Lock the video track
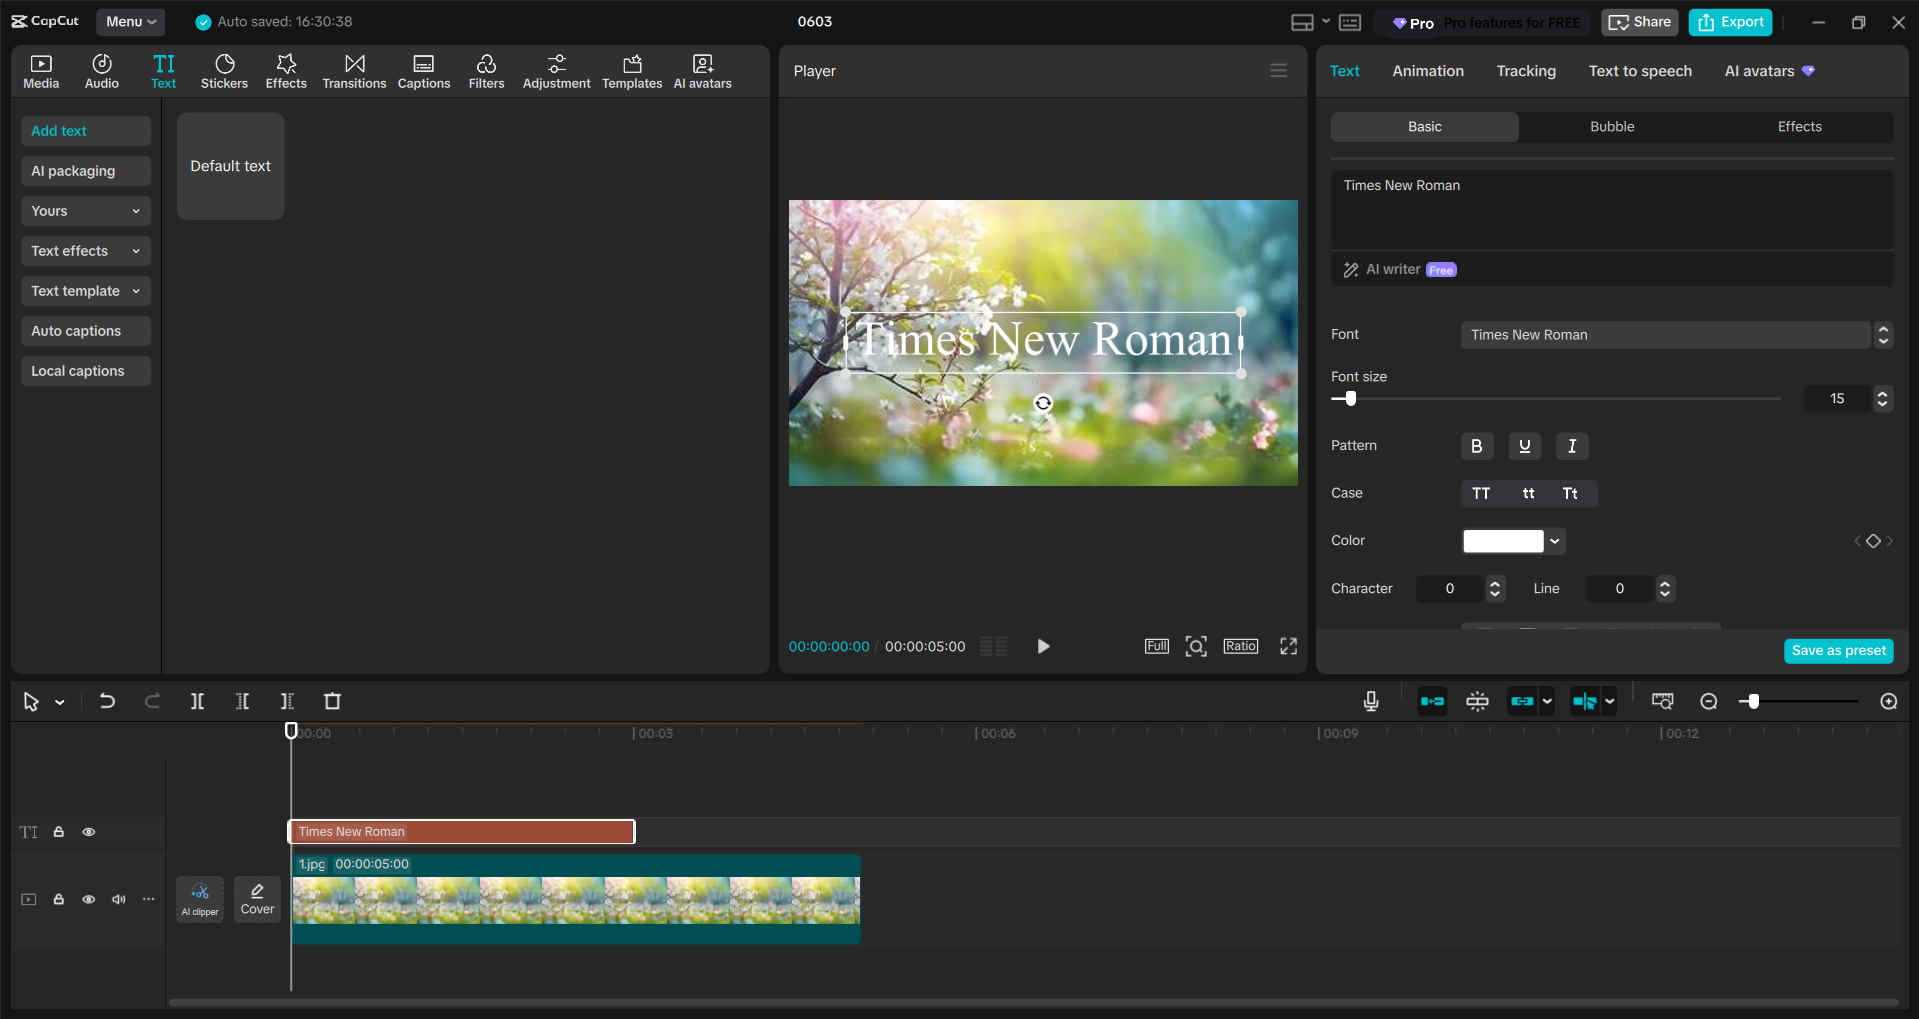Screen dimensions: 1919x1019 58,899
